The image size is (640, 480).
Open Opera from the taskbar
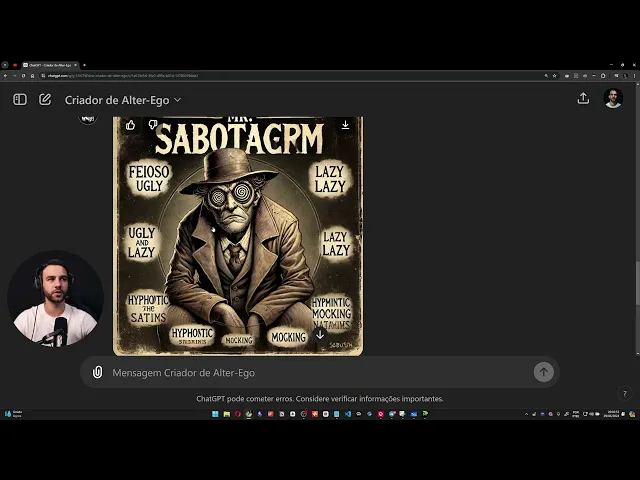click(x=238, y=414)
